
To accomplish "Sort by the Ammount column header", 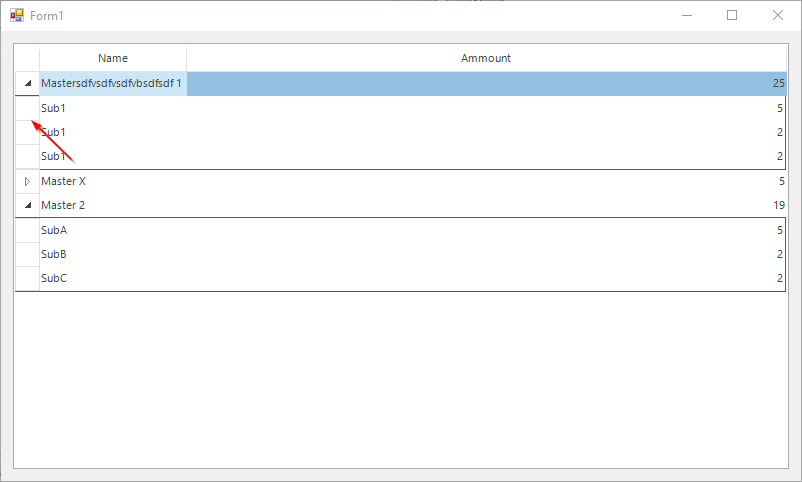I will click(486, 58).
